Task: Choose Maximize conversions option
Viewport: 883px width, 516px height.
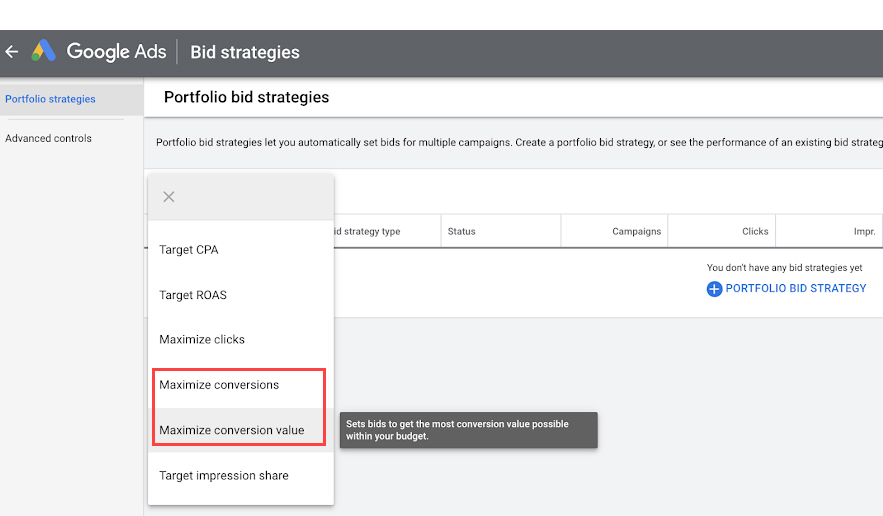Action: point(240,385)
